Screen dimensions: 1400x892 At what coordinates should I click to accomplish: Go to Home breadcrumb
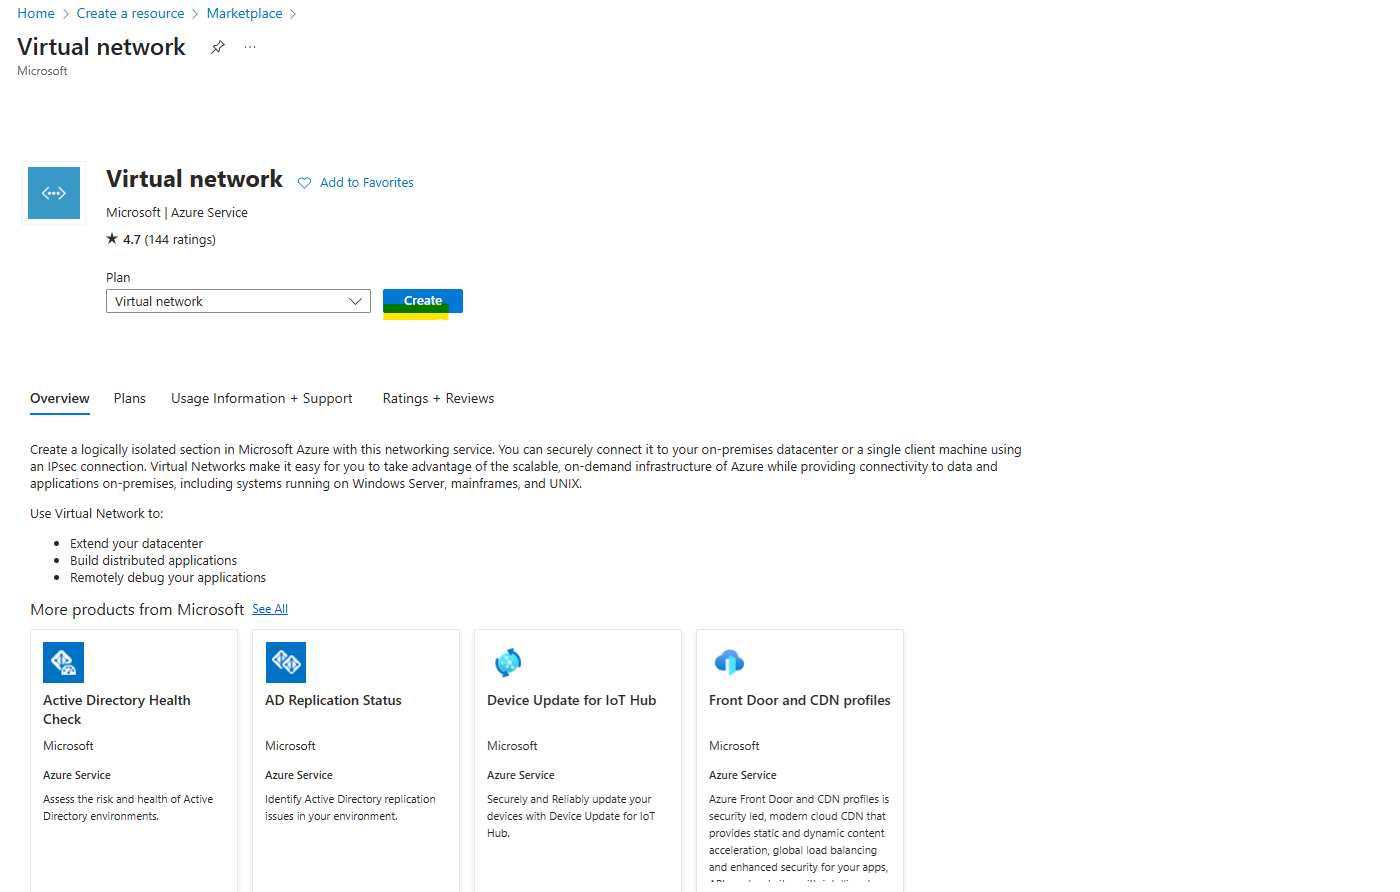[x=36, y=13]
